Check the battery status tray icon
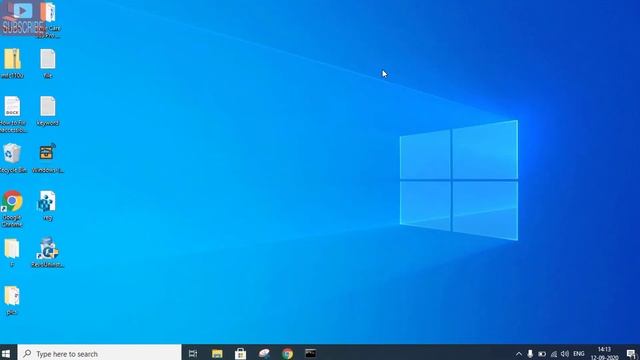 click(x=542, y=354)
